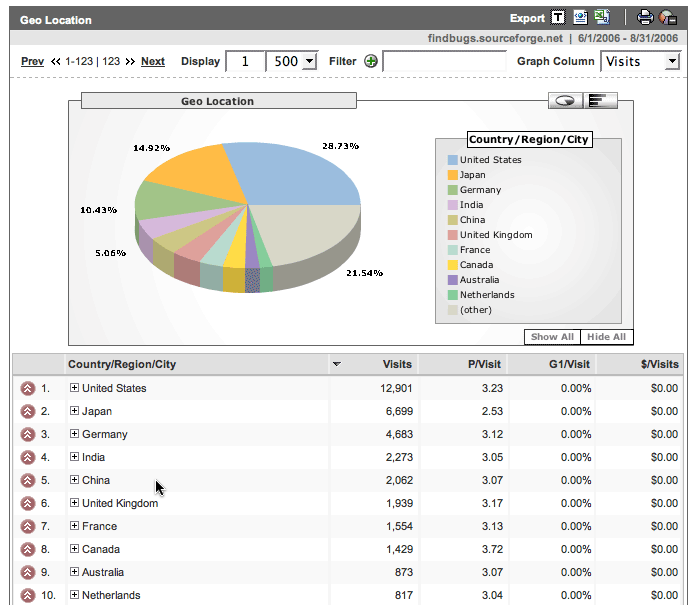Go to Next page link

tap(153, 61)
